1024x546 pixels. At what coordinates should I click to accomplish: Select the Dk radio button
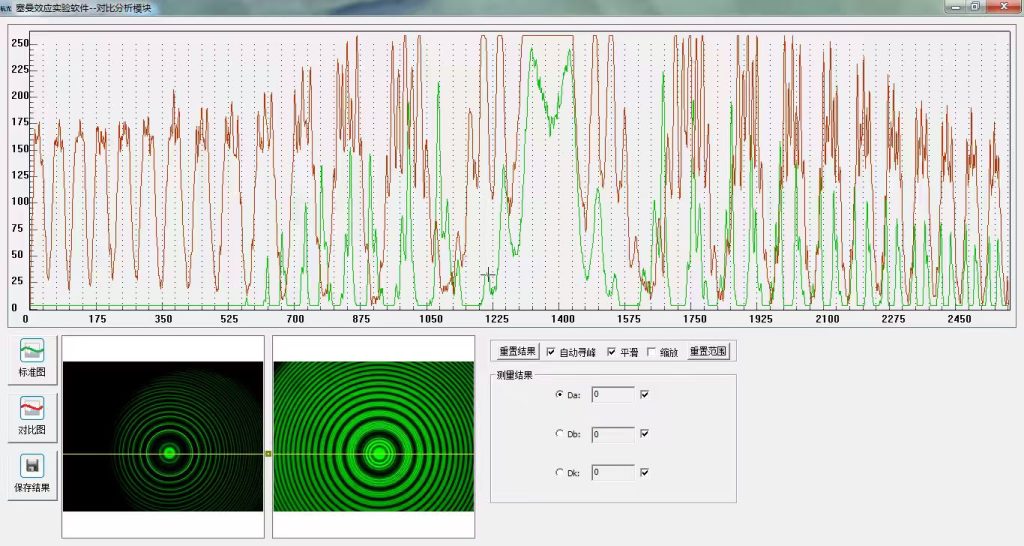coord(559,472)
